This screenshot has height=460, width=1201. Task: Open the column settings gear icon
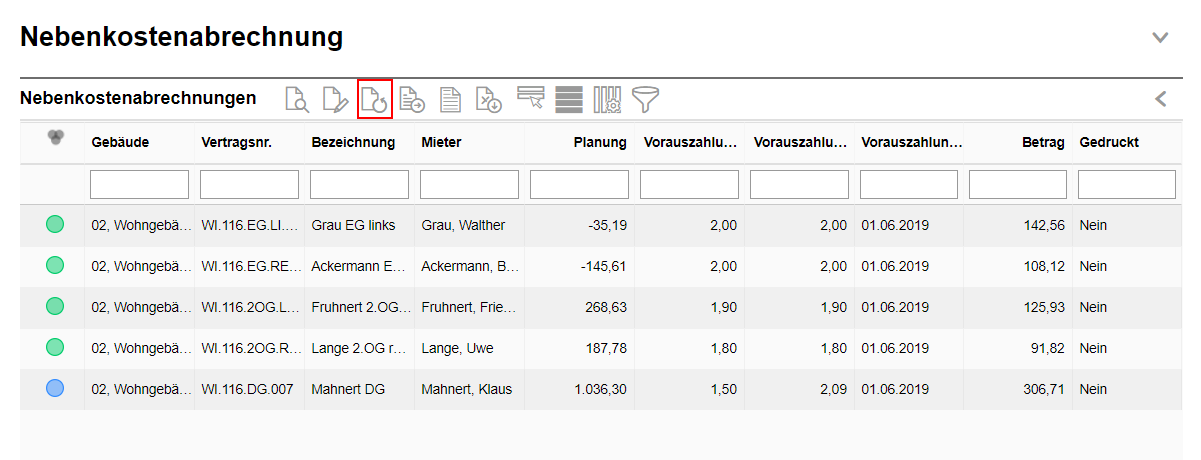(x=607, y=99)
